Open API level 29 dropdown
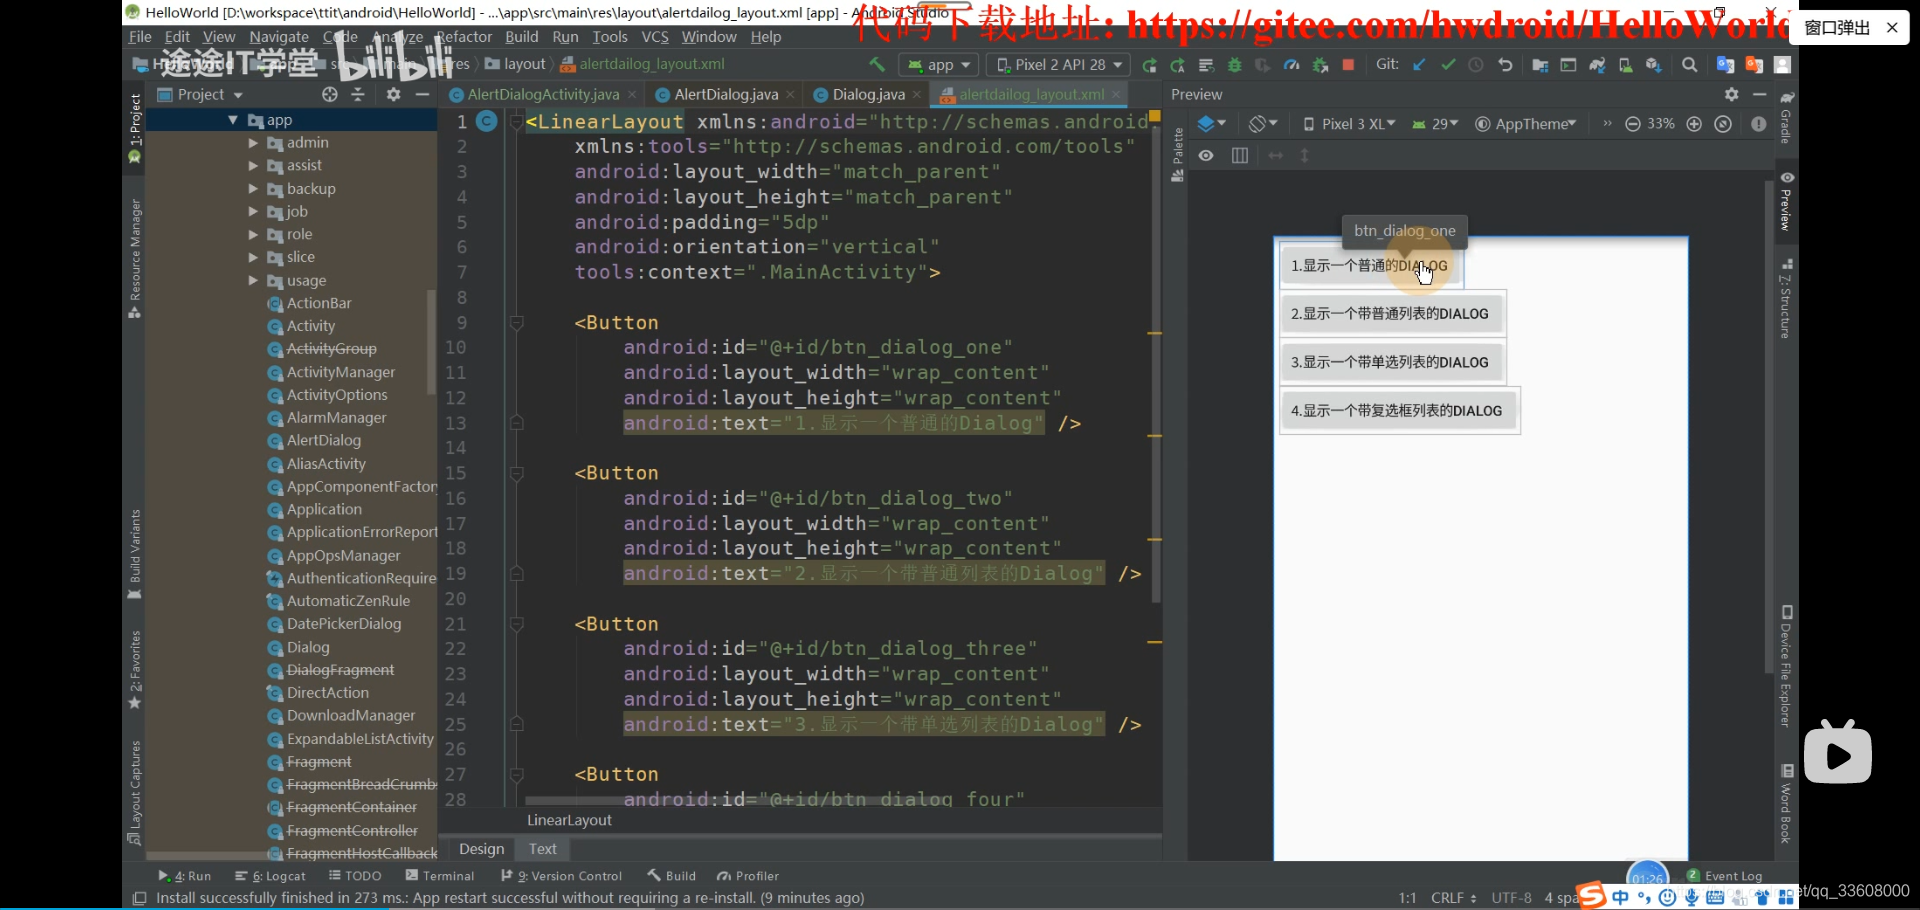 tap(1435, 124)
